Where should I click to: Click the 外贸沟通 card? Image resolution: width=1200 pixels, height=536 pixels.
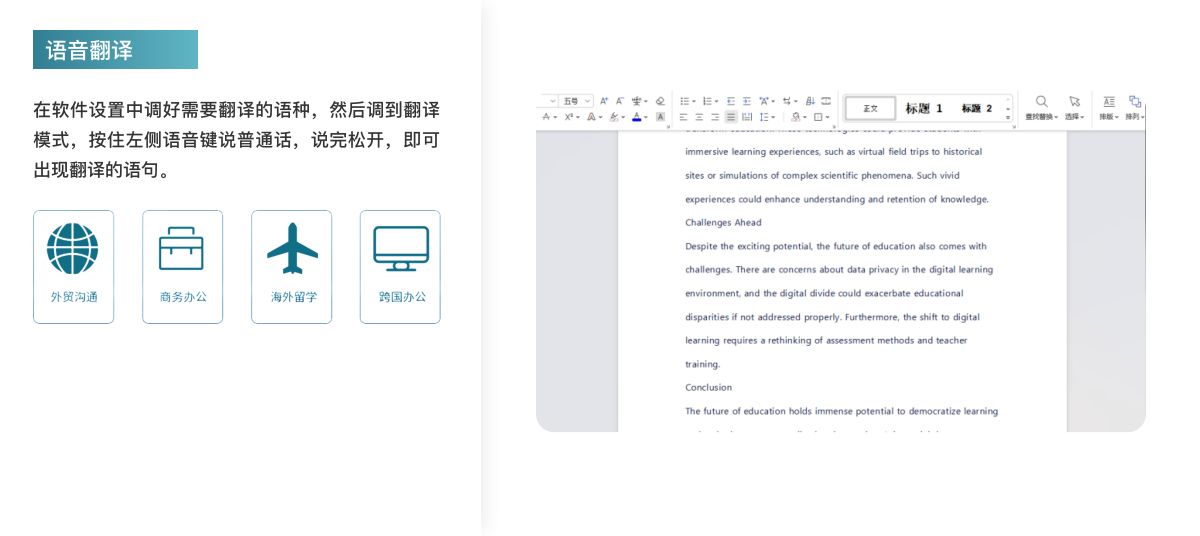(74, 267)
